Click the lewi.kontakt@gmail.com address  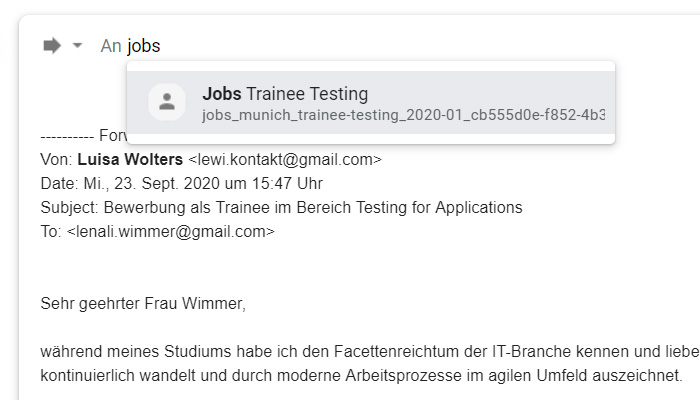point(285,159)
